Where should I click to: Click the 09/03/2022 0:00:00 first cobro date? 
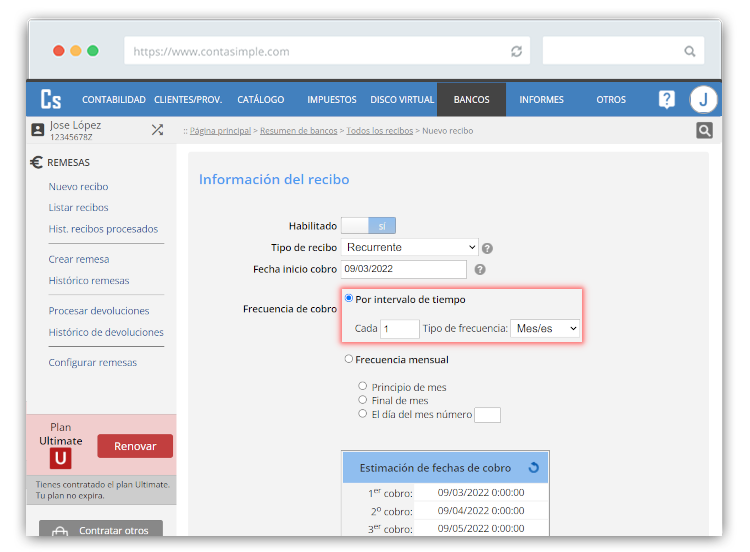tap(481, 493)
